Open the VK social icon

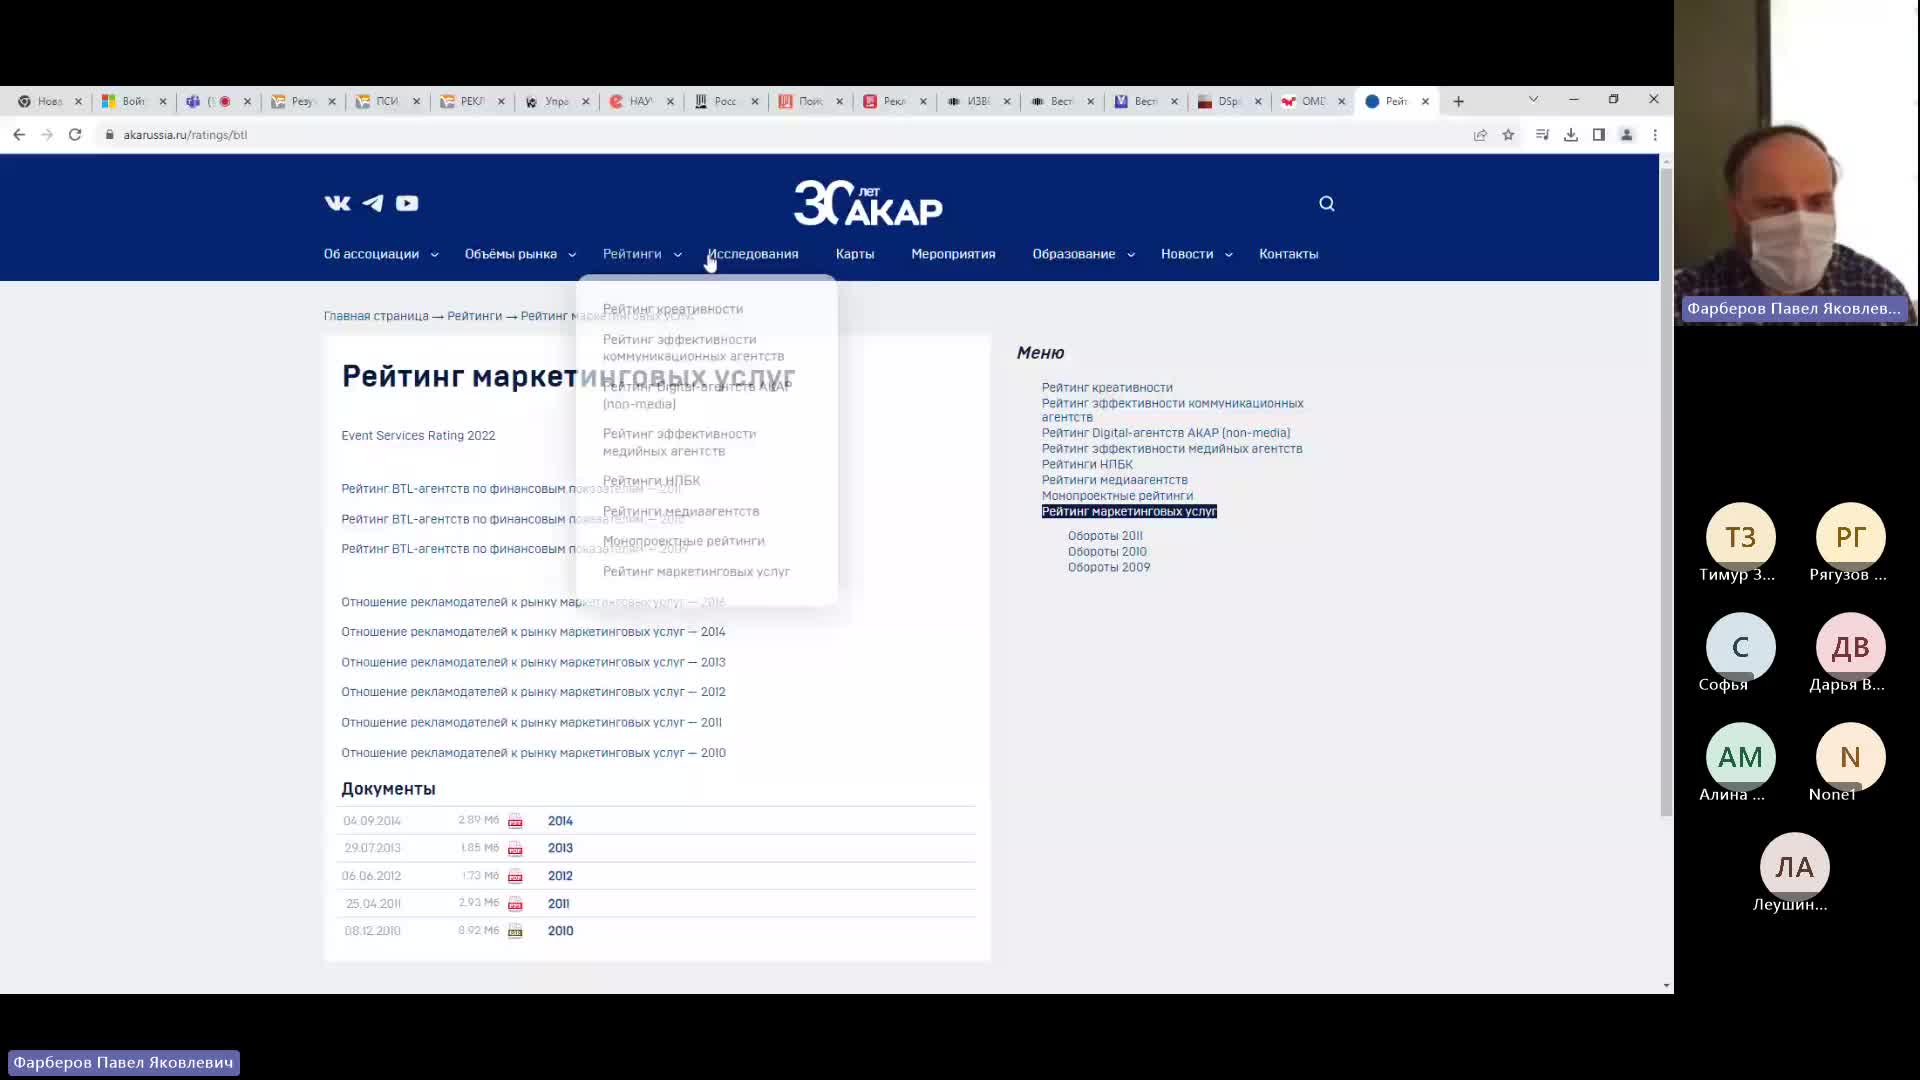coord(337,203)
